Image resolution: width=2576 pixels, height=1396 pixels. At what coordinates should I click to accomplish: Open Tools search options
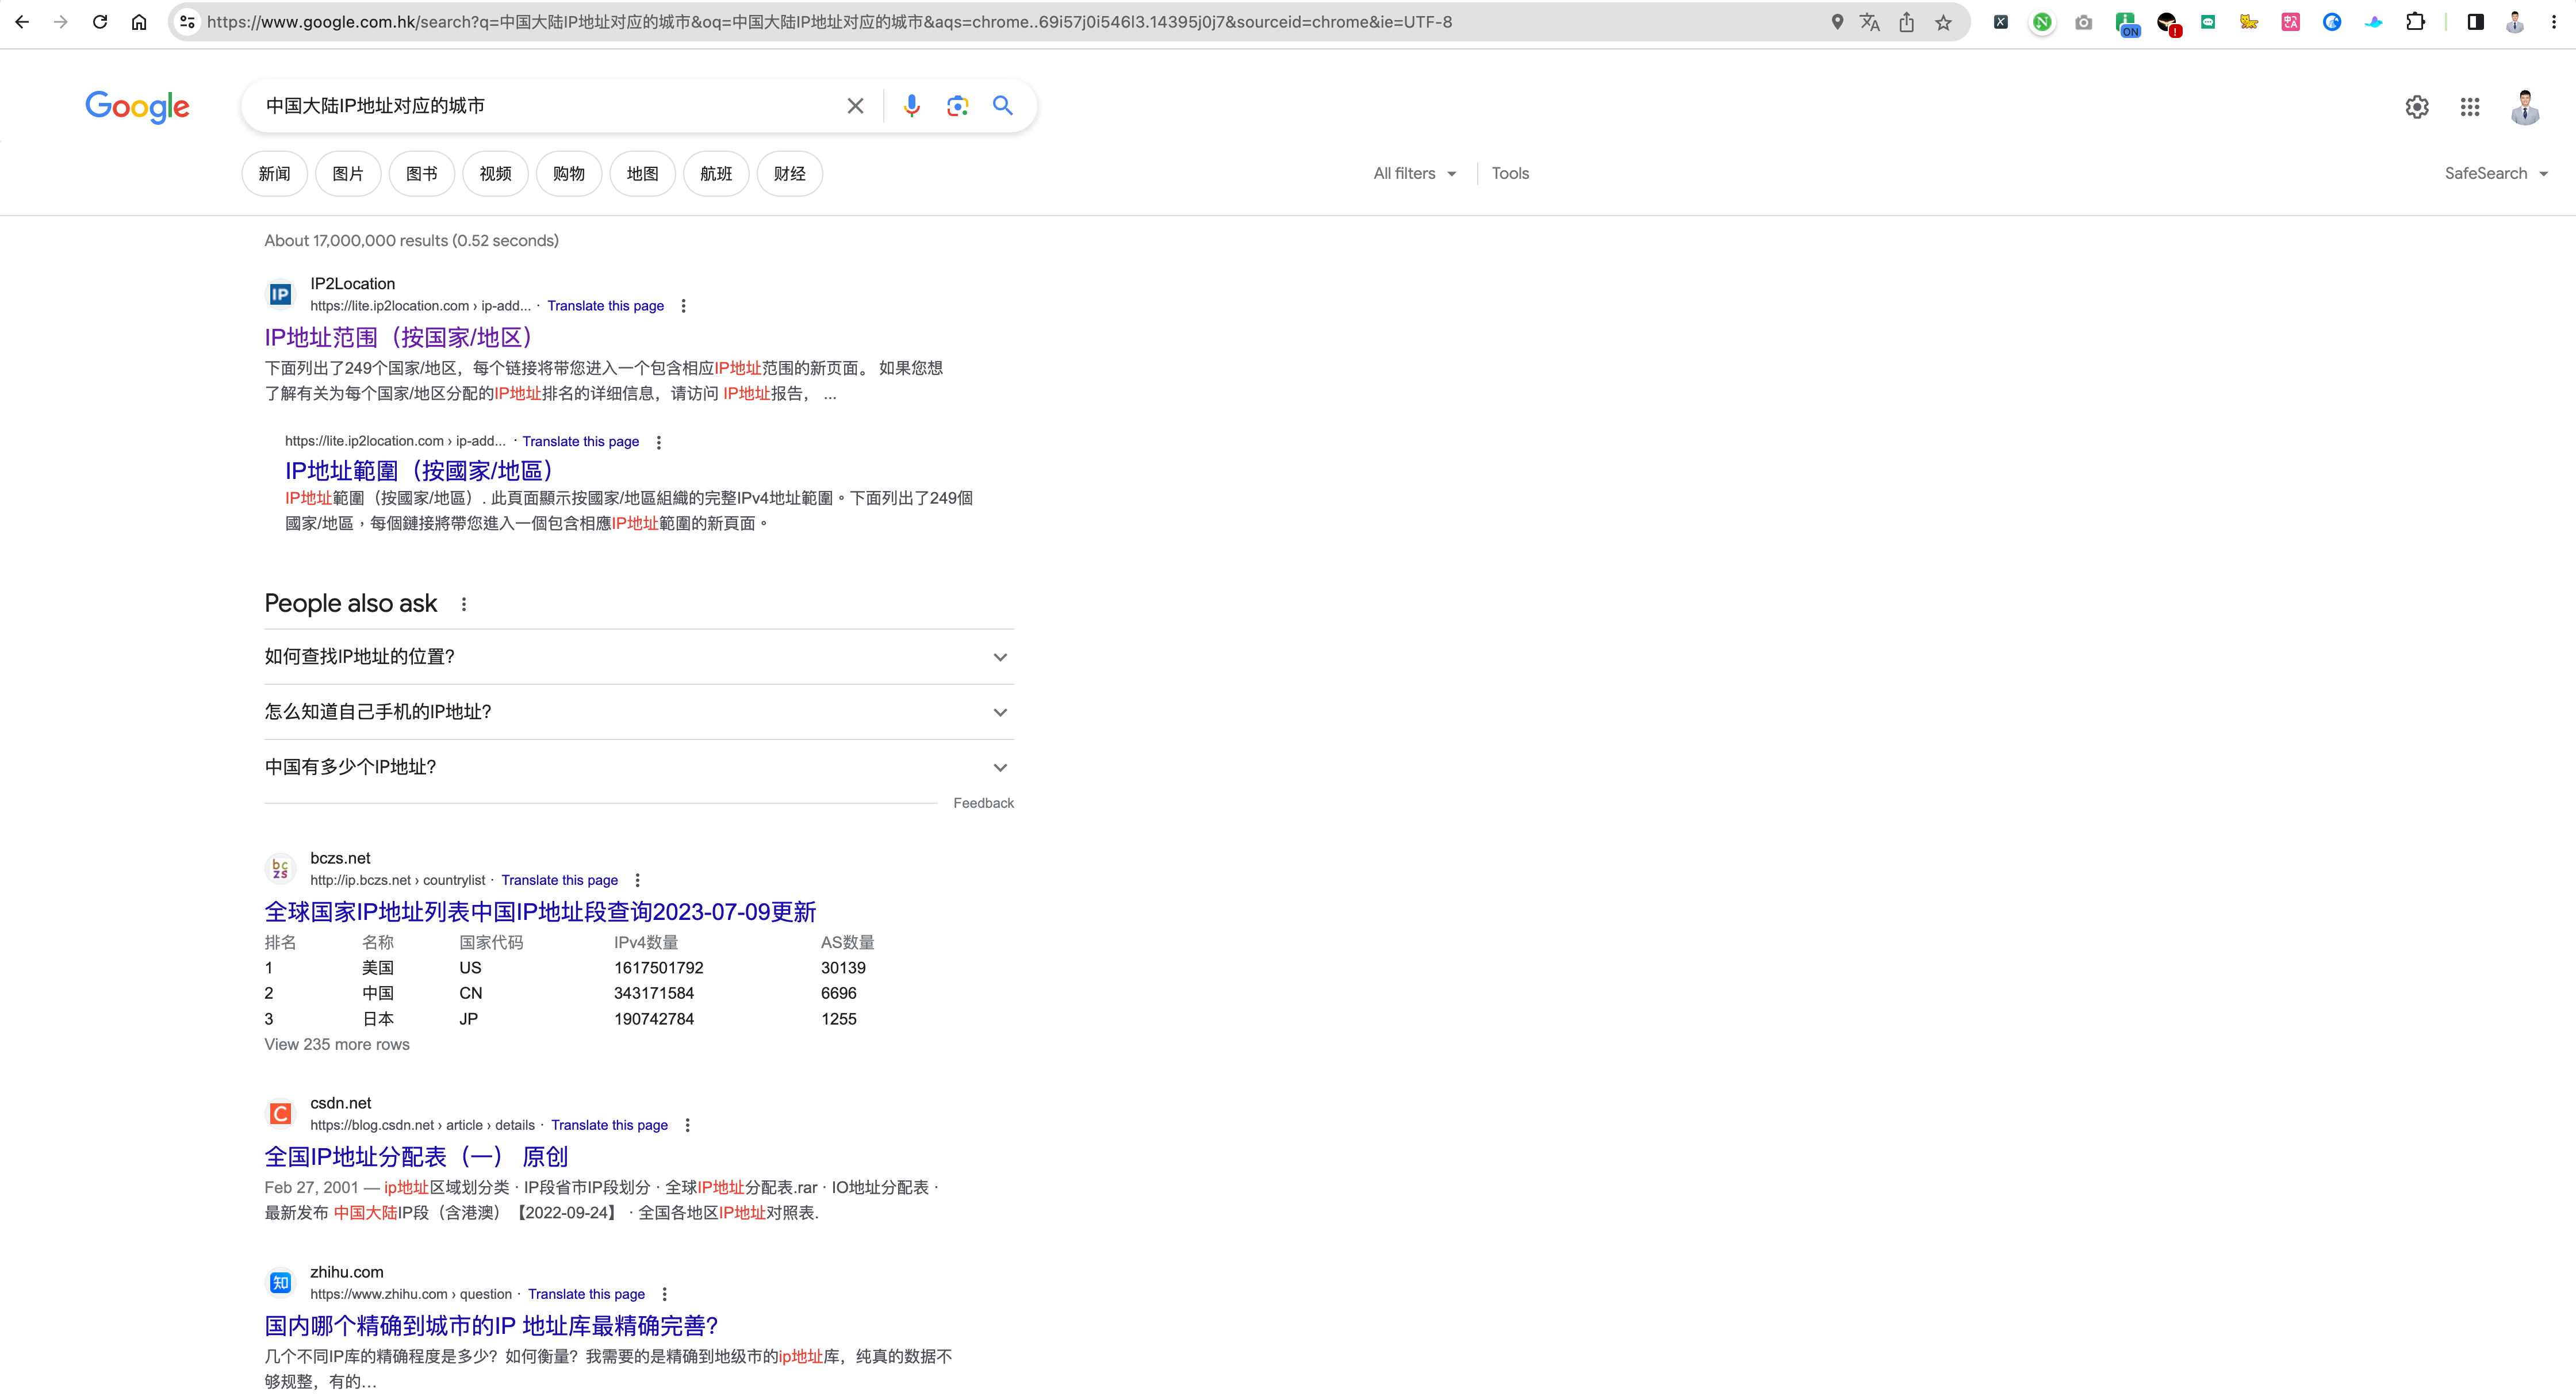(1510, 174)
